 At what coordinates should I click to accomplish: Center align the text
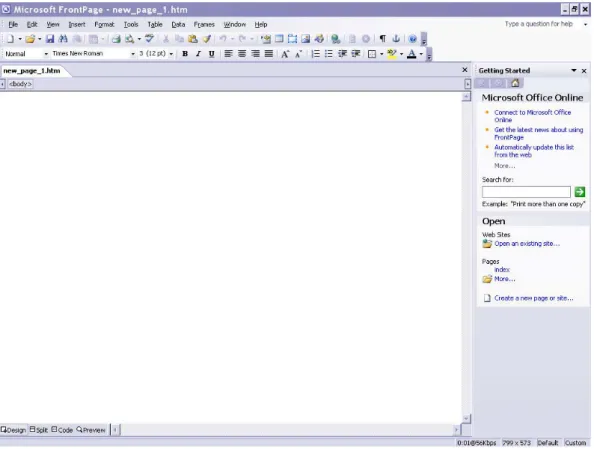pyautogui.click(x=242, y=54)
